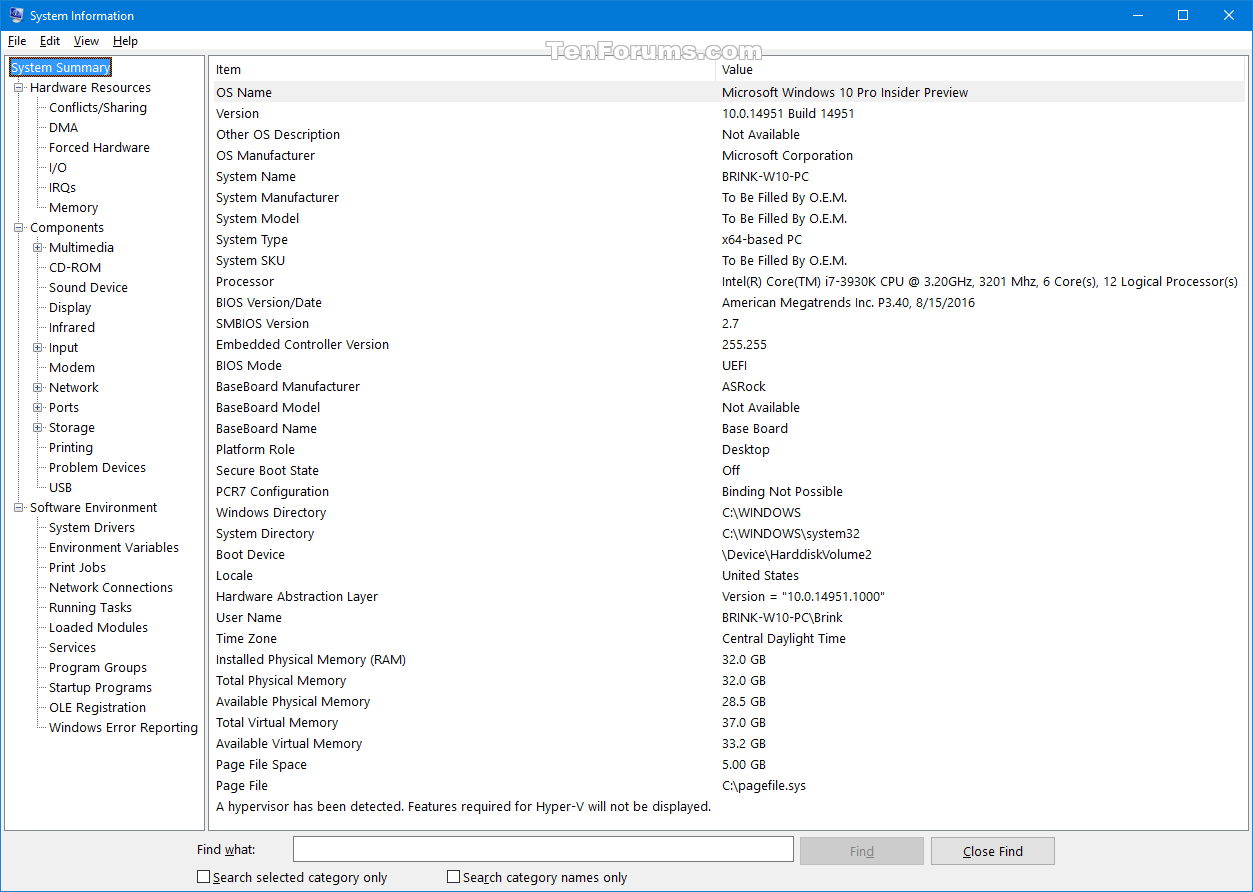Click the Close Find button
1253x892 pixels.
click(x=992, y=851)
